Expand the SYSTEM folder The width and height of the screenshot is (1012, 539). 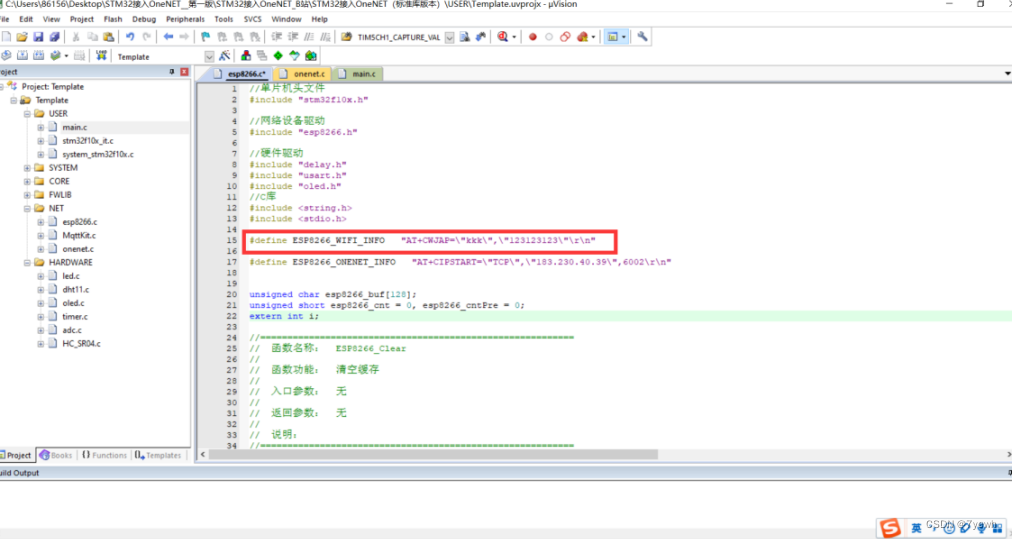tap(27, 168)
